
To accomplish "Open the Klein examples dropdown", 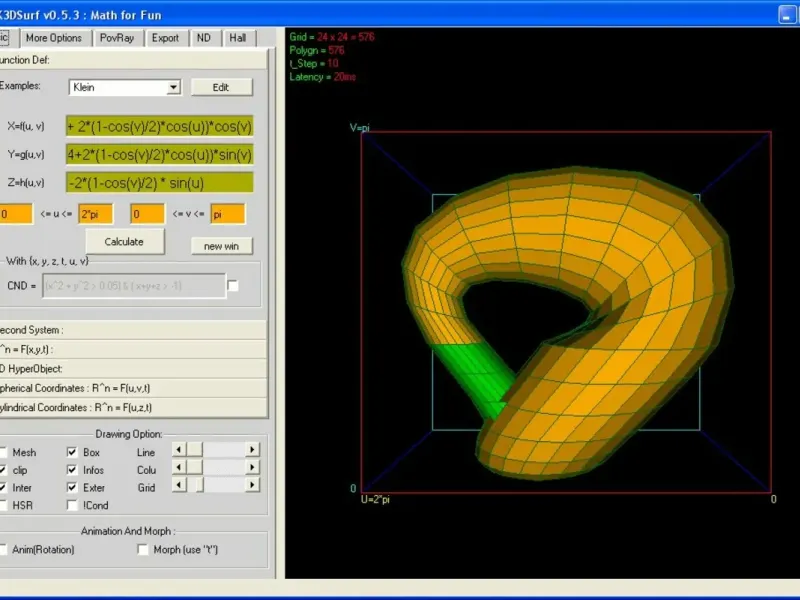I will (x=173, y=87).
